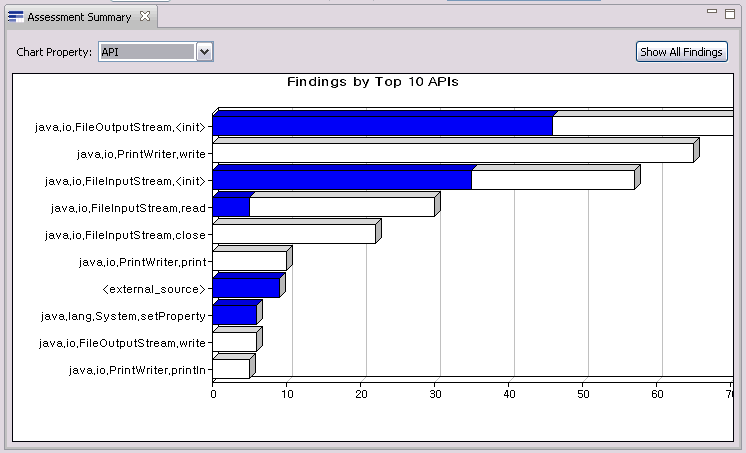Image resolution: width=746 pixels, height=453 pixels.
Task: Maximize the Assessment Summary view
Action: pos(730,14)
